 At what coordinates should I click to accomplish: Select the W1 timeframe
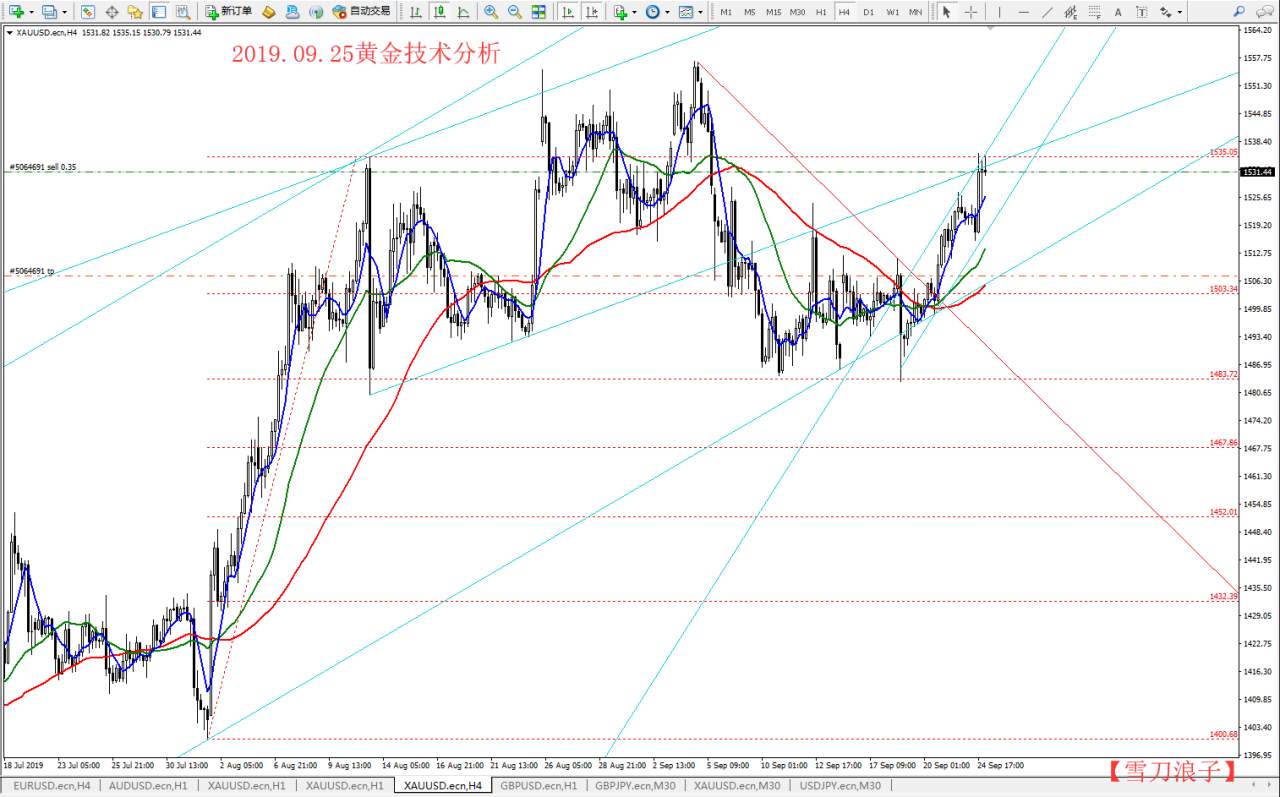click(893, 12)
